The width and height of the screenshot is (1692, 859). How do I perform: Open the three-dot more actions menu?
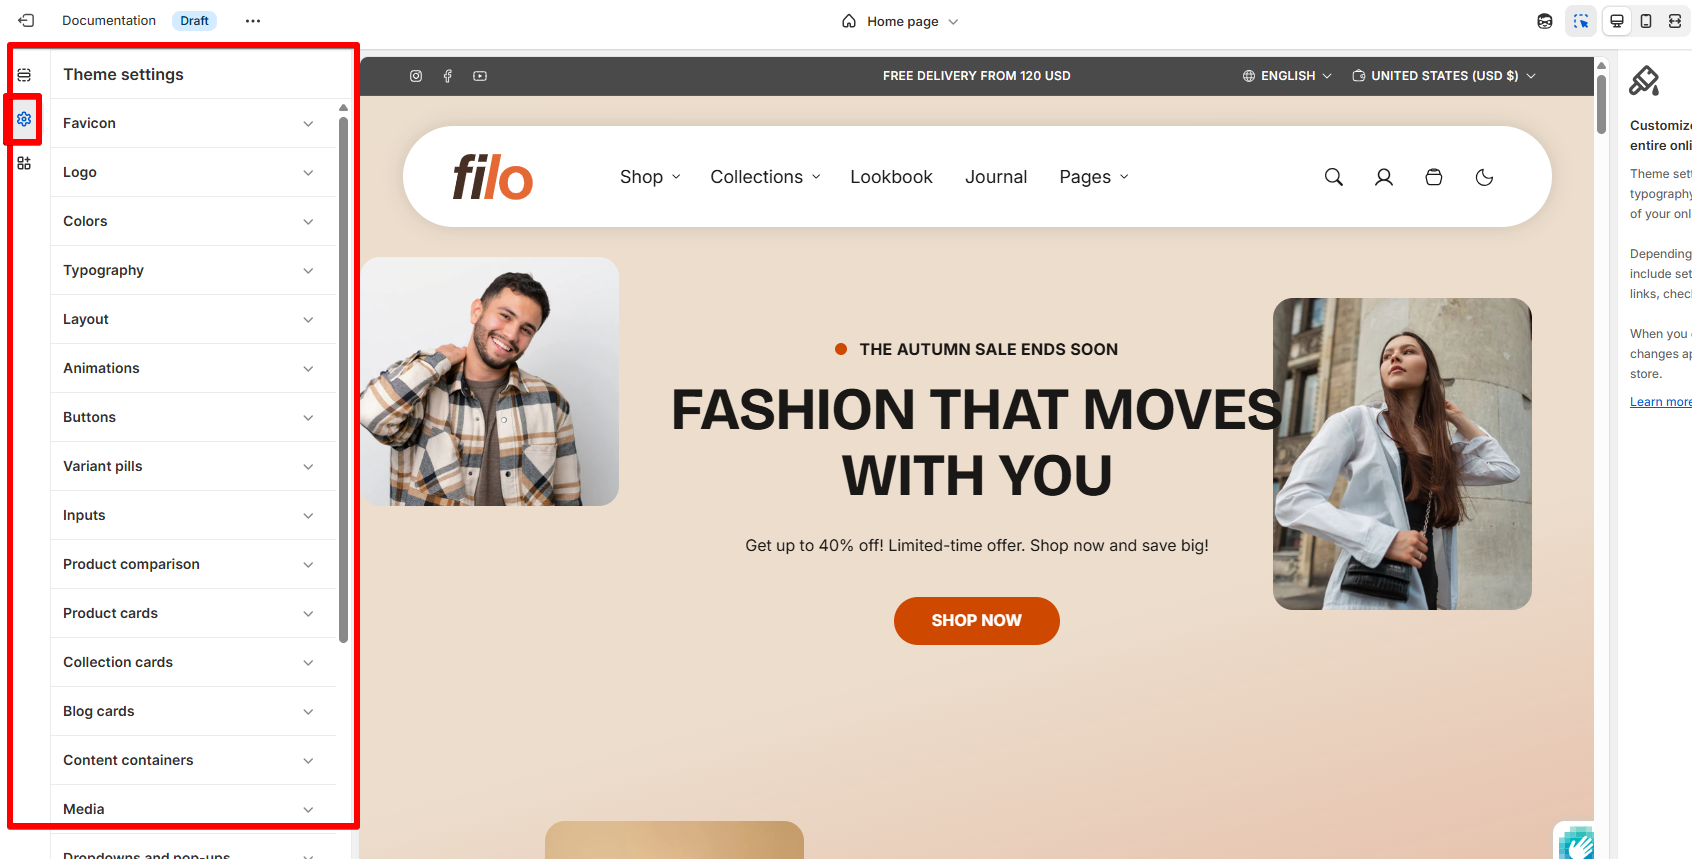coord(253,21)
